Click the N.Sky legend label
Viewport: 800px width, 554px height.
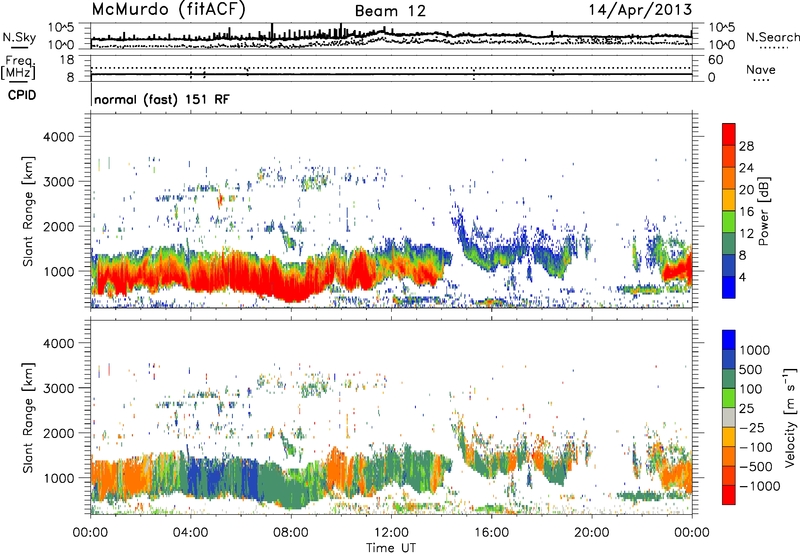coord(19,38)
